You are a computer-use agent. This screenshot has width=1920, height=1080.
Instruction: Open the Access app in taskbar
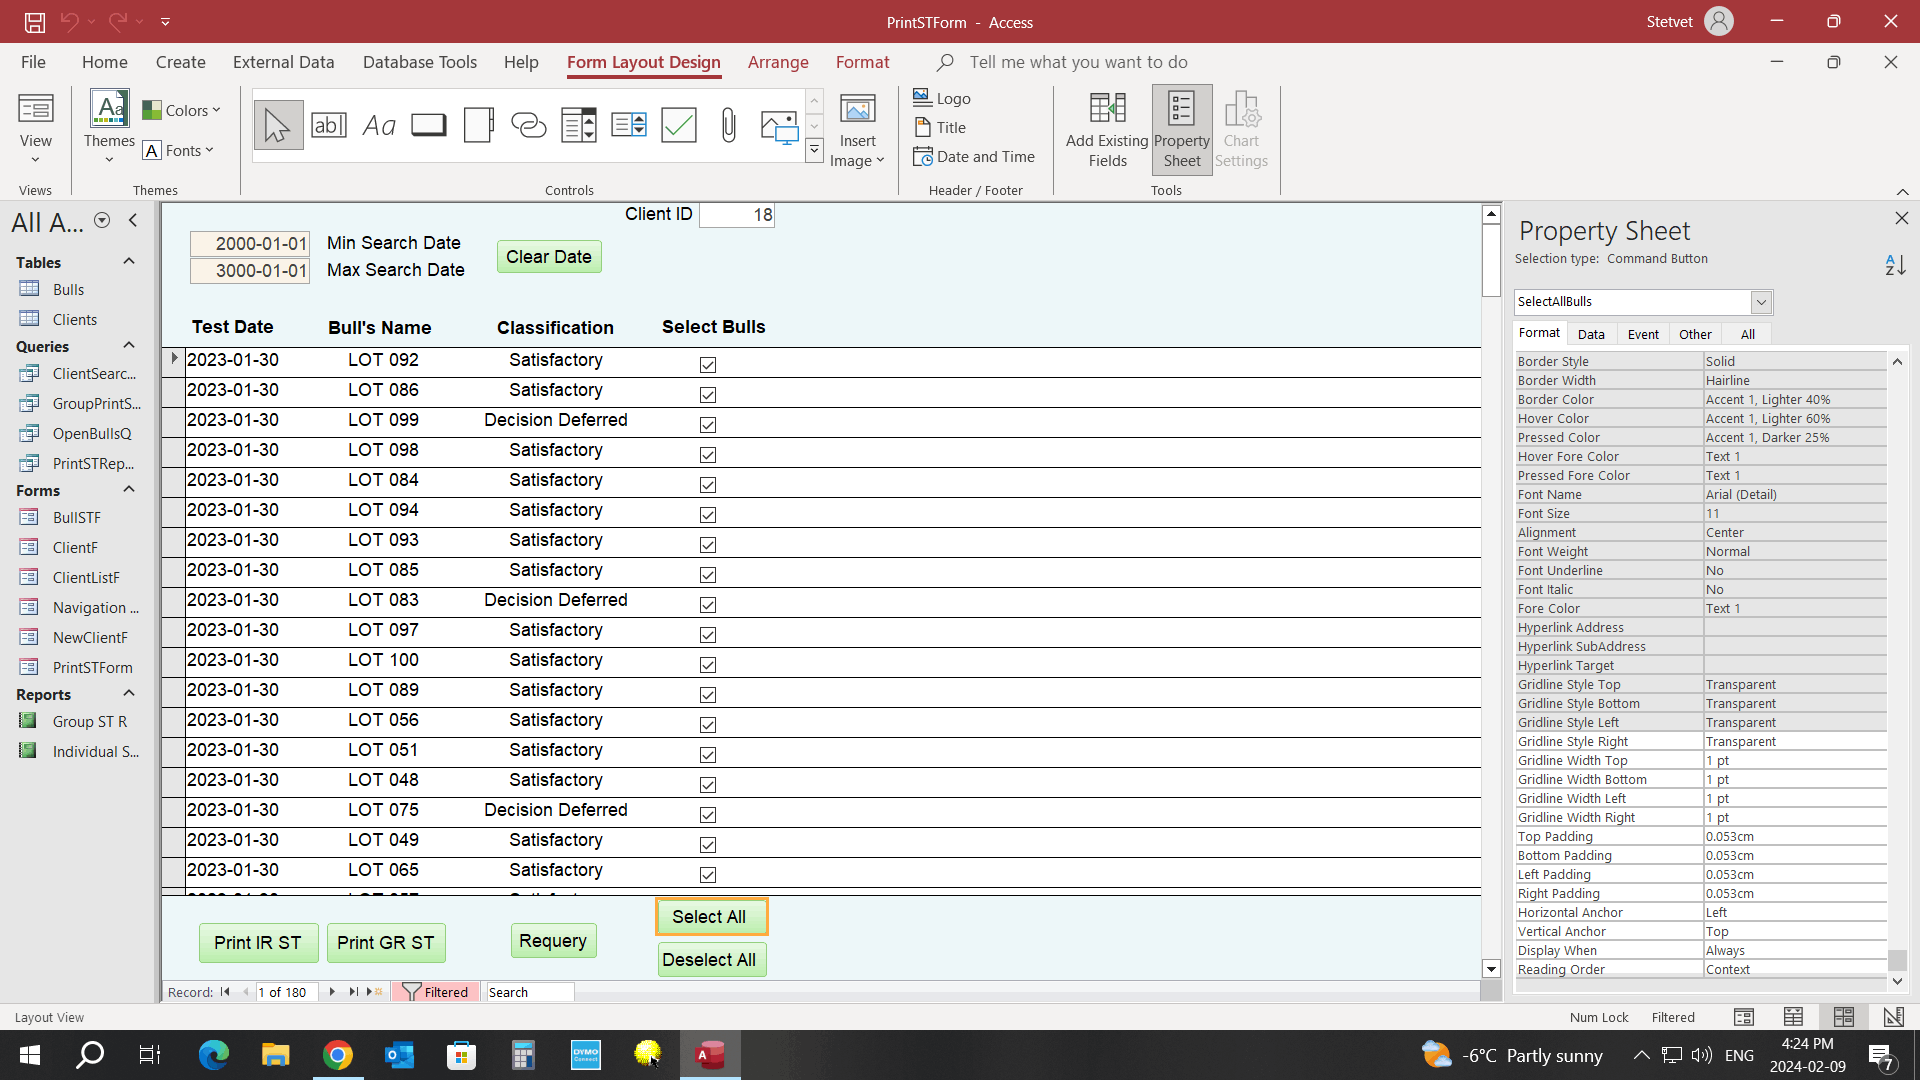(710, 1055)
